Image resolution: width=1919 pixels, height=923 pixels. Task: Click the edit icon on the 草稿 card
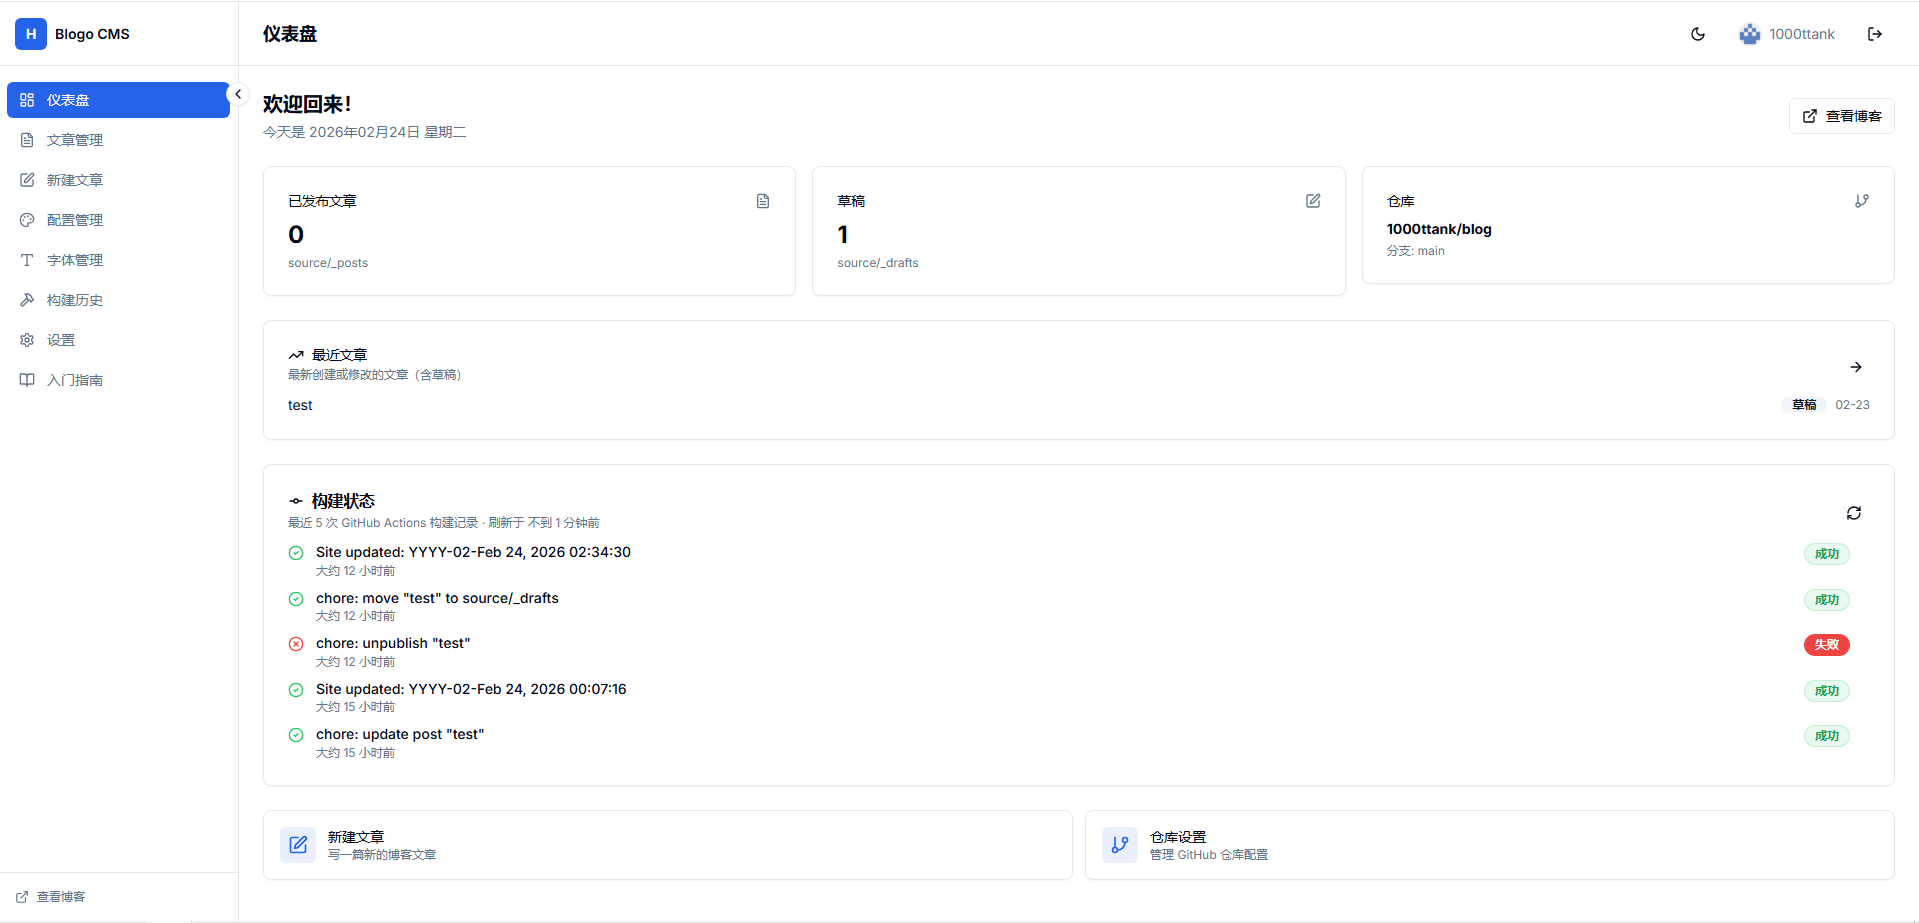[1313, 201]
